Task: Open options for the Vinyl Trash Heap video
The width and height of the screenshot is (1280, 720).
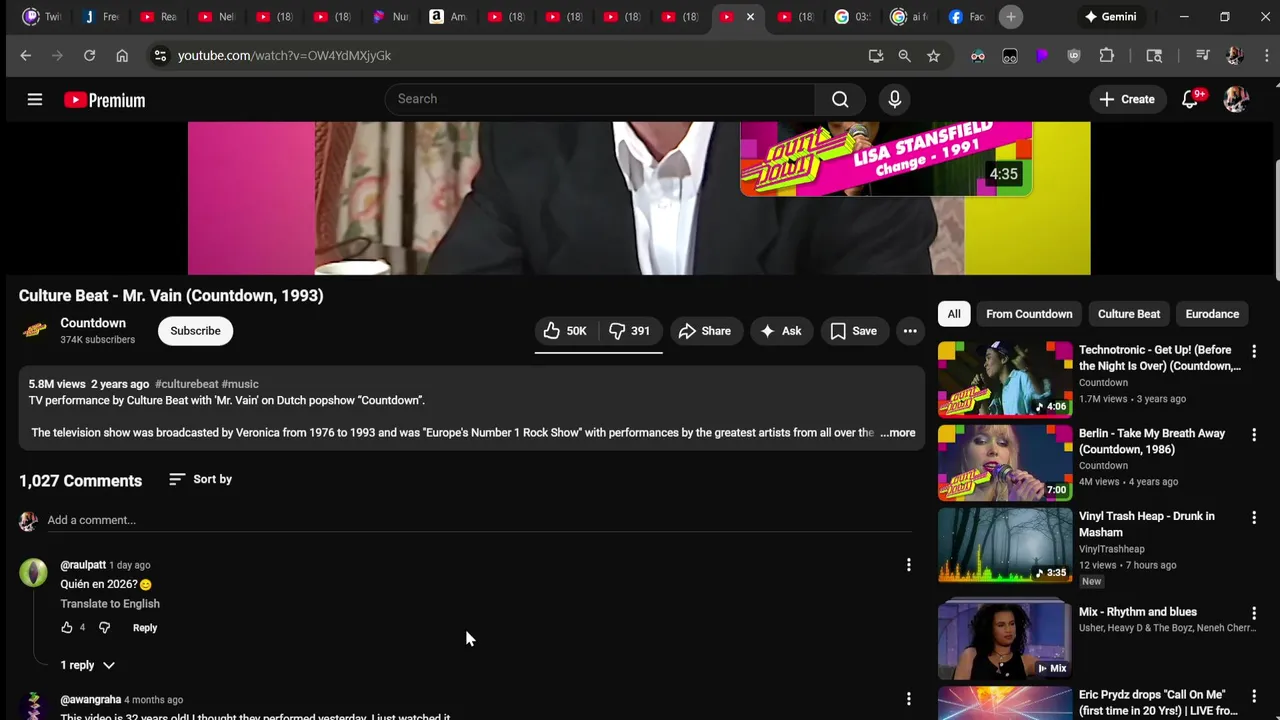Action: pos(1254,518)
